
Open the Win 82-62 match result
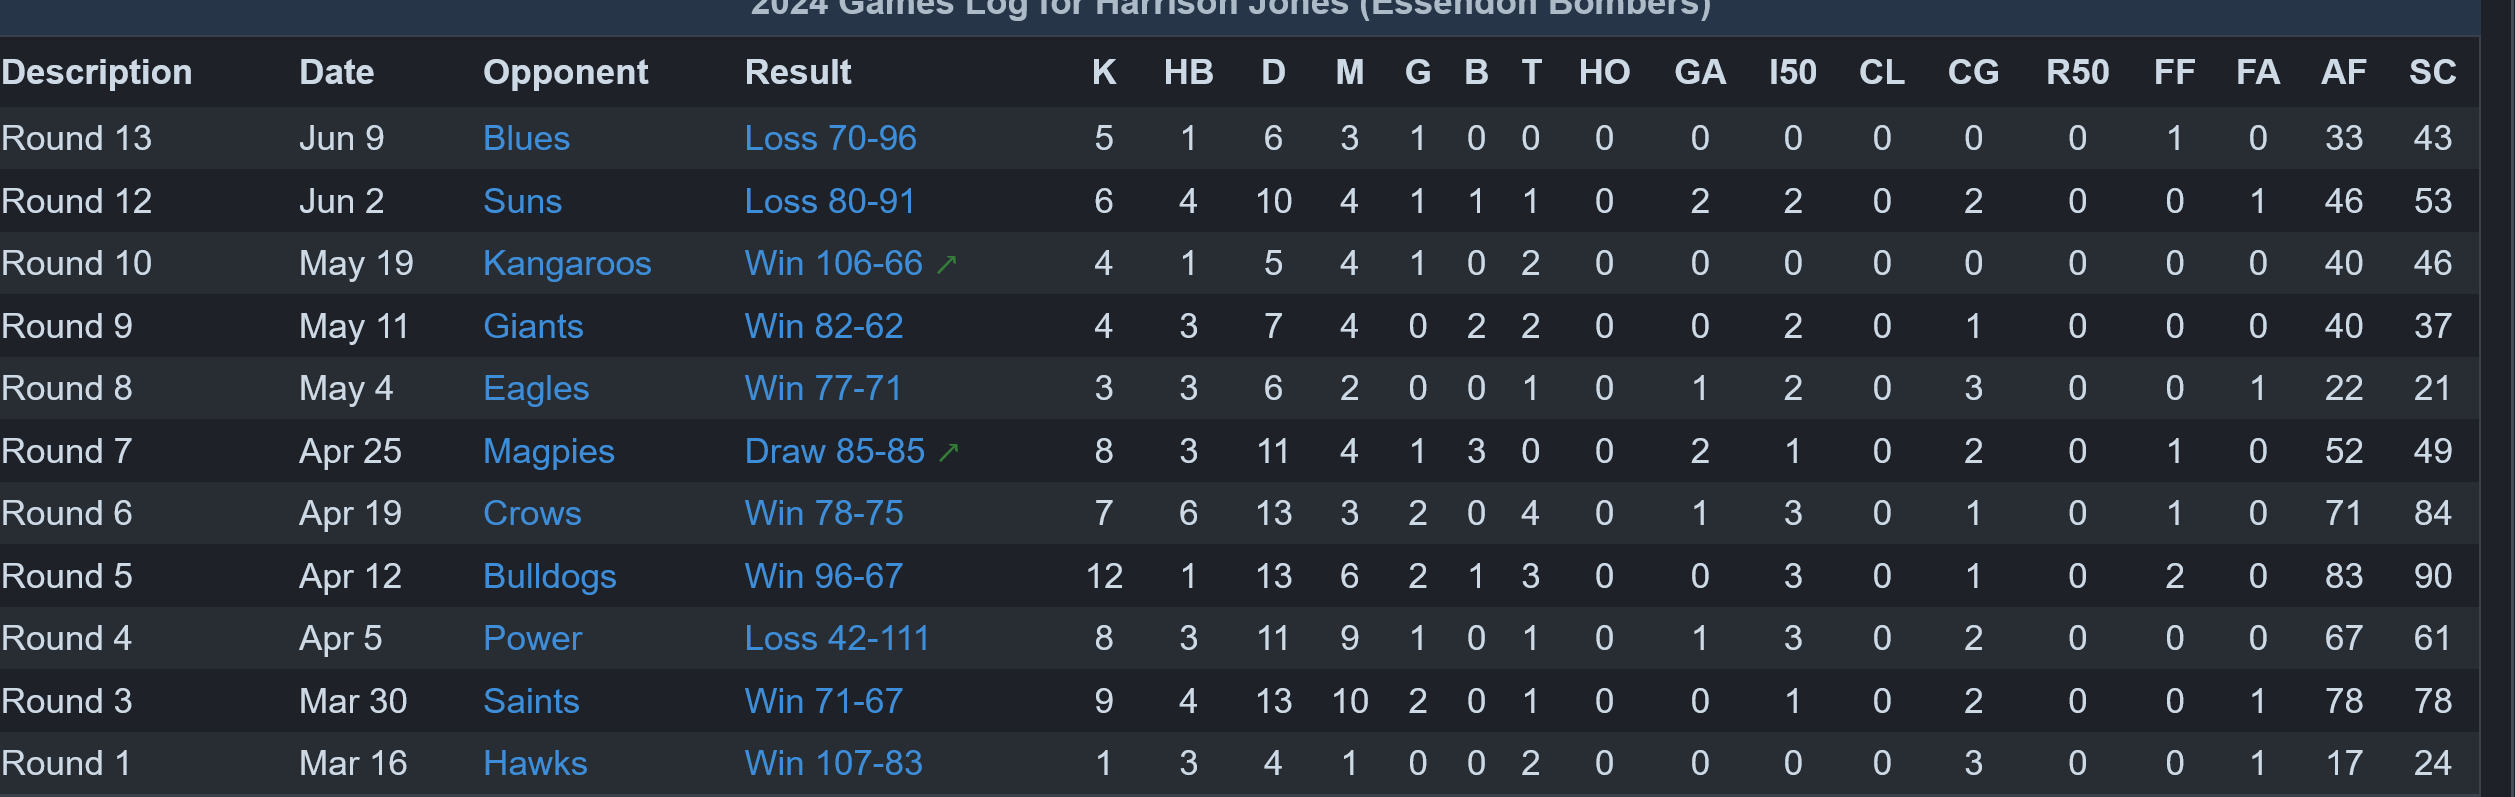click(824, 326)
